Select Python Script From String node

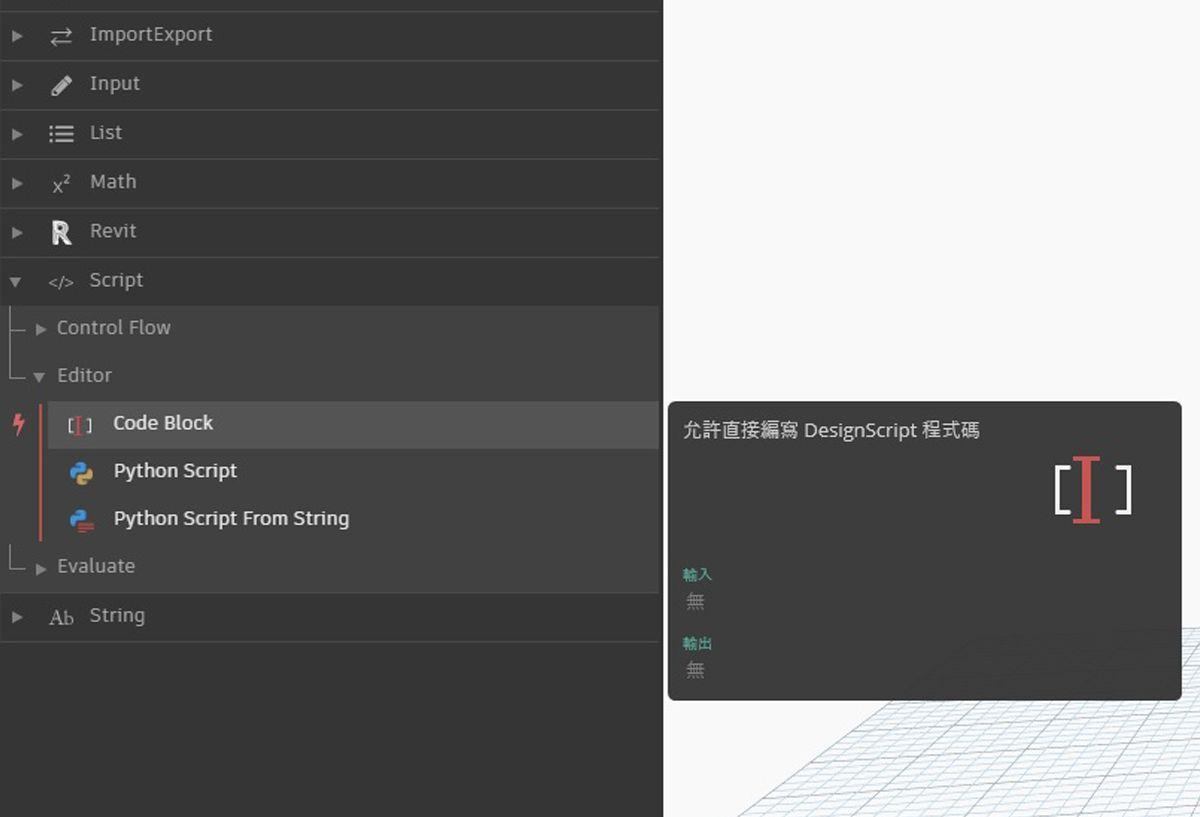(353, 519)
